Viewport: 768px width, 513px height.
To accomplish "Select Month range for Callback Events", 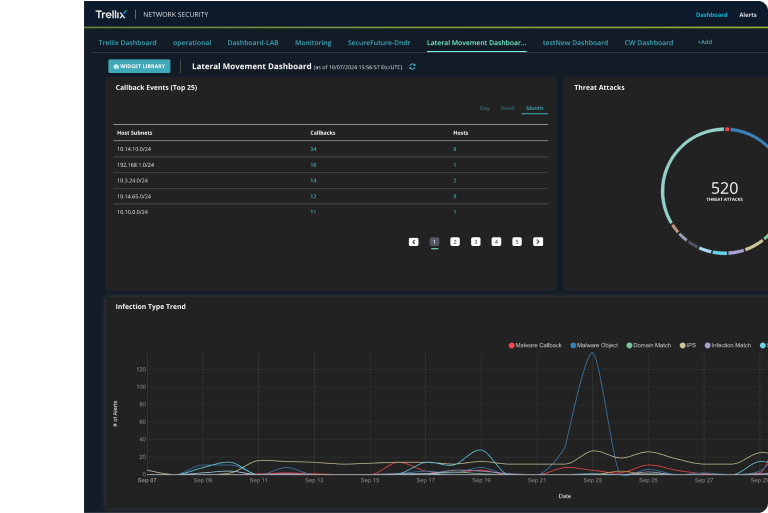I will (x=534, y=108).
